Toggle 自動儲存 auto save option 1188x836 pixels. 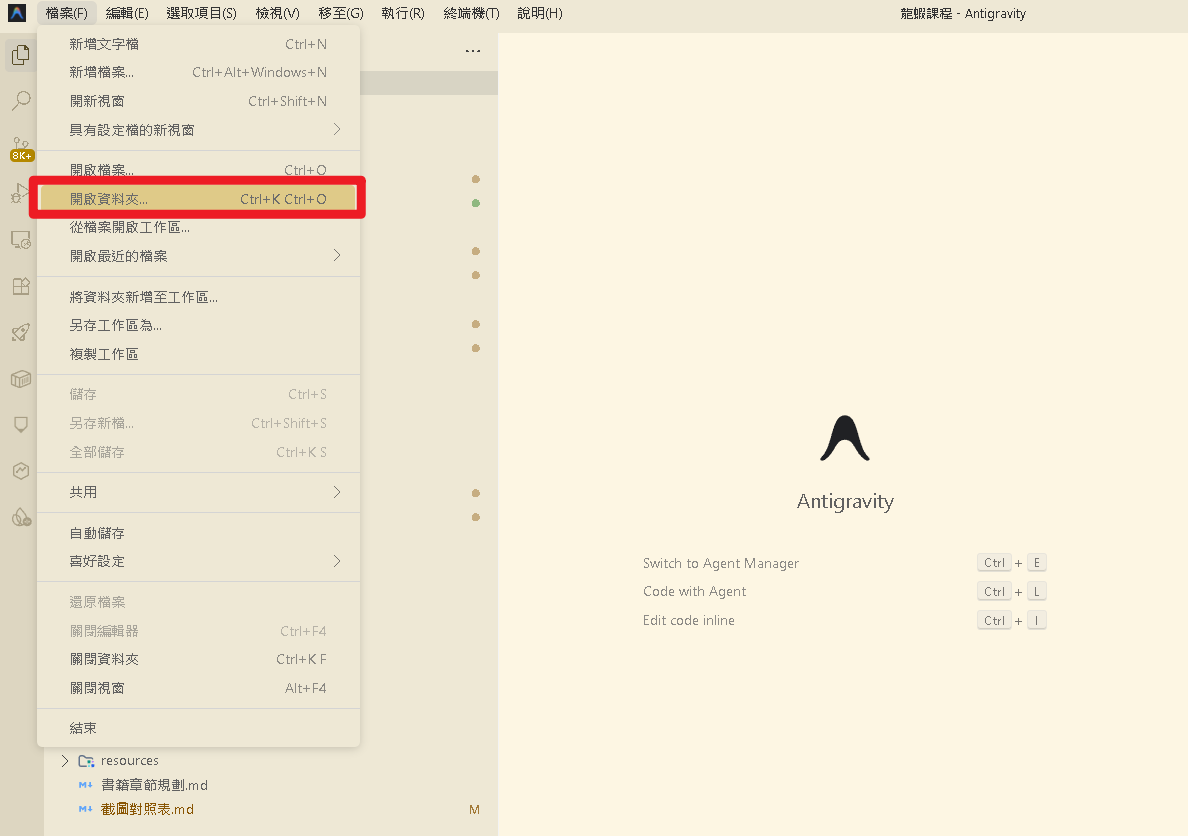[x=97, y=533]
